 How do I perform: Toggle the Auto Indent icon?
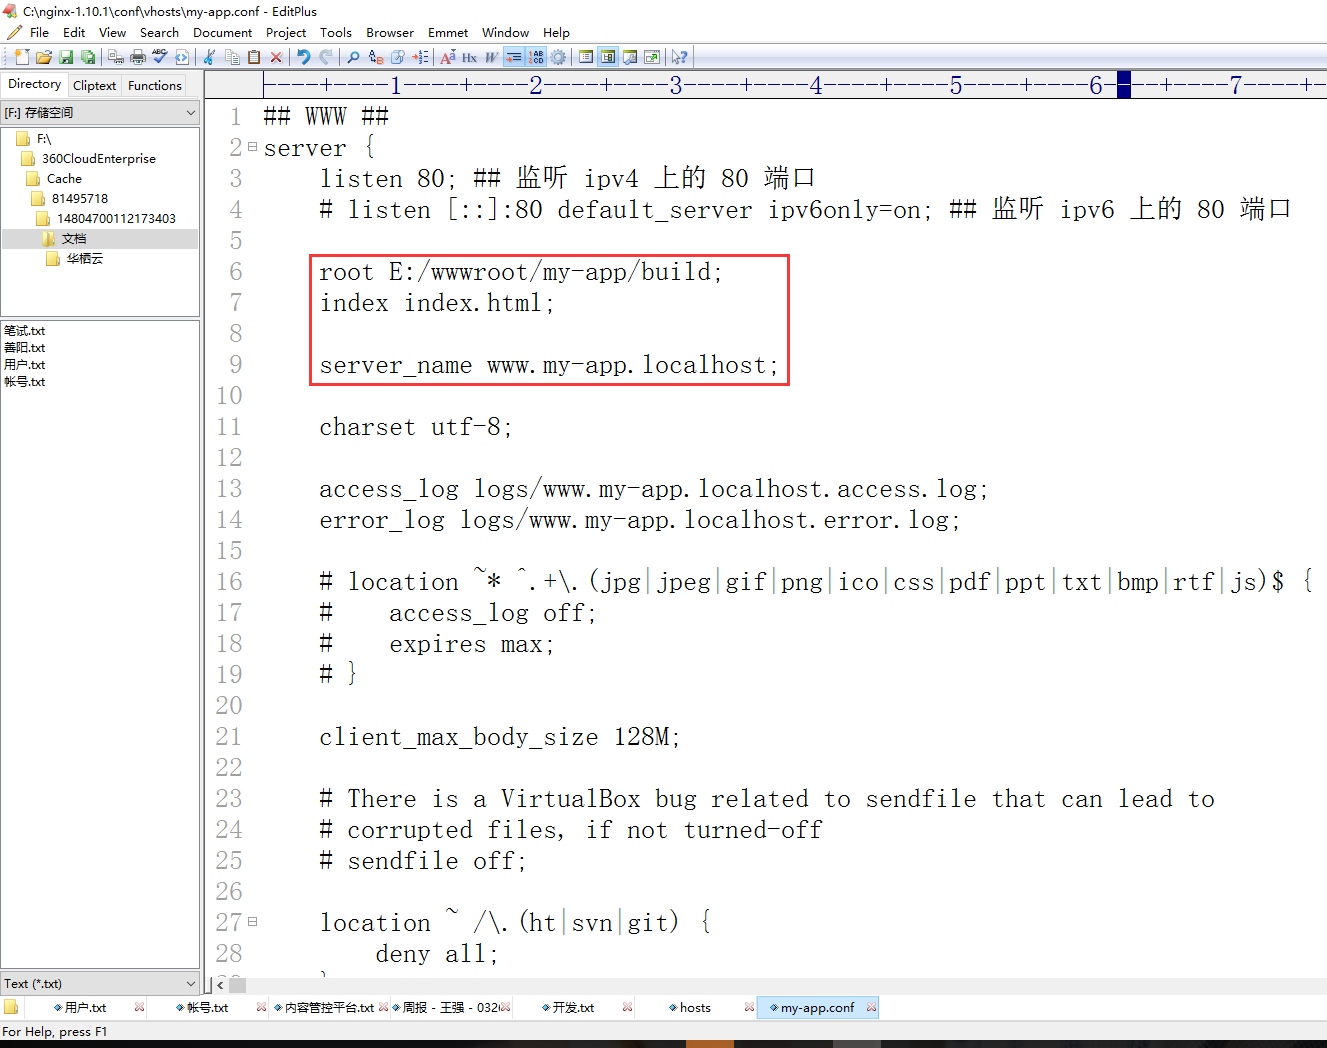pyautogui.click(x=514, y=57)
